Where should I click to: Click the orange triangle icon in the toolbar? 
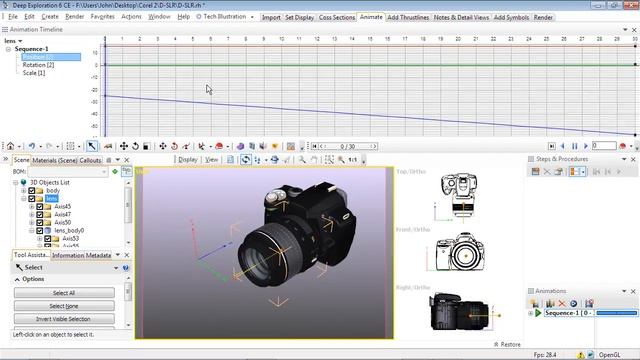[275, 146]
